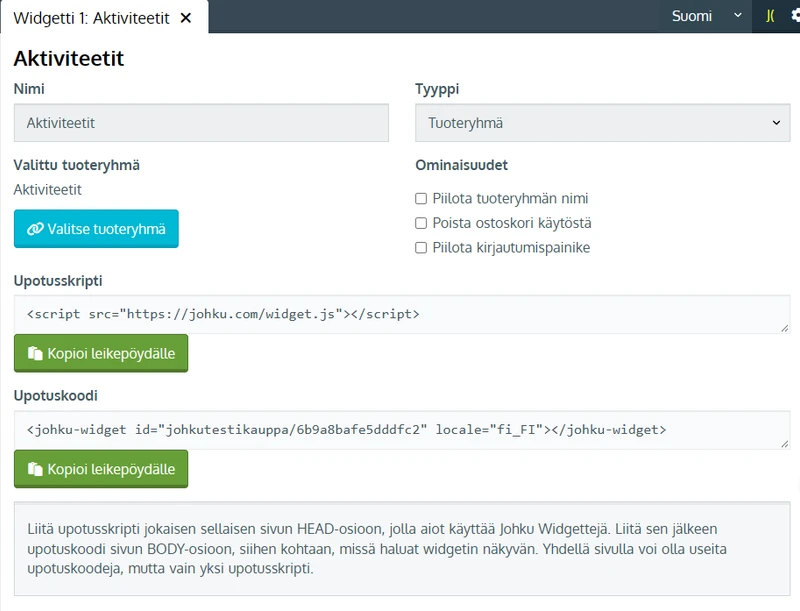This screenshot has height=611, width=800.
Task: Click the Upotuskoodi section label
Action: (55, 396)
